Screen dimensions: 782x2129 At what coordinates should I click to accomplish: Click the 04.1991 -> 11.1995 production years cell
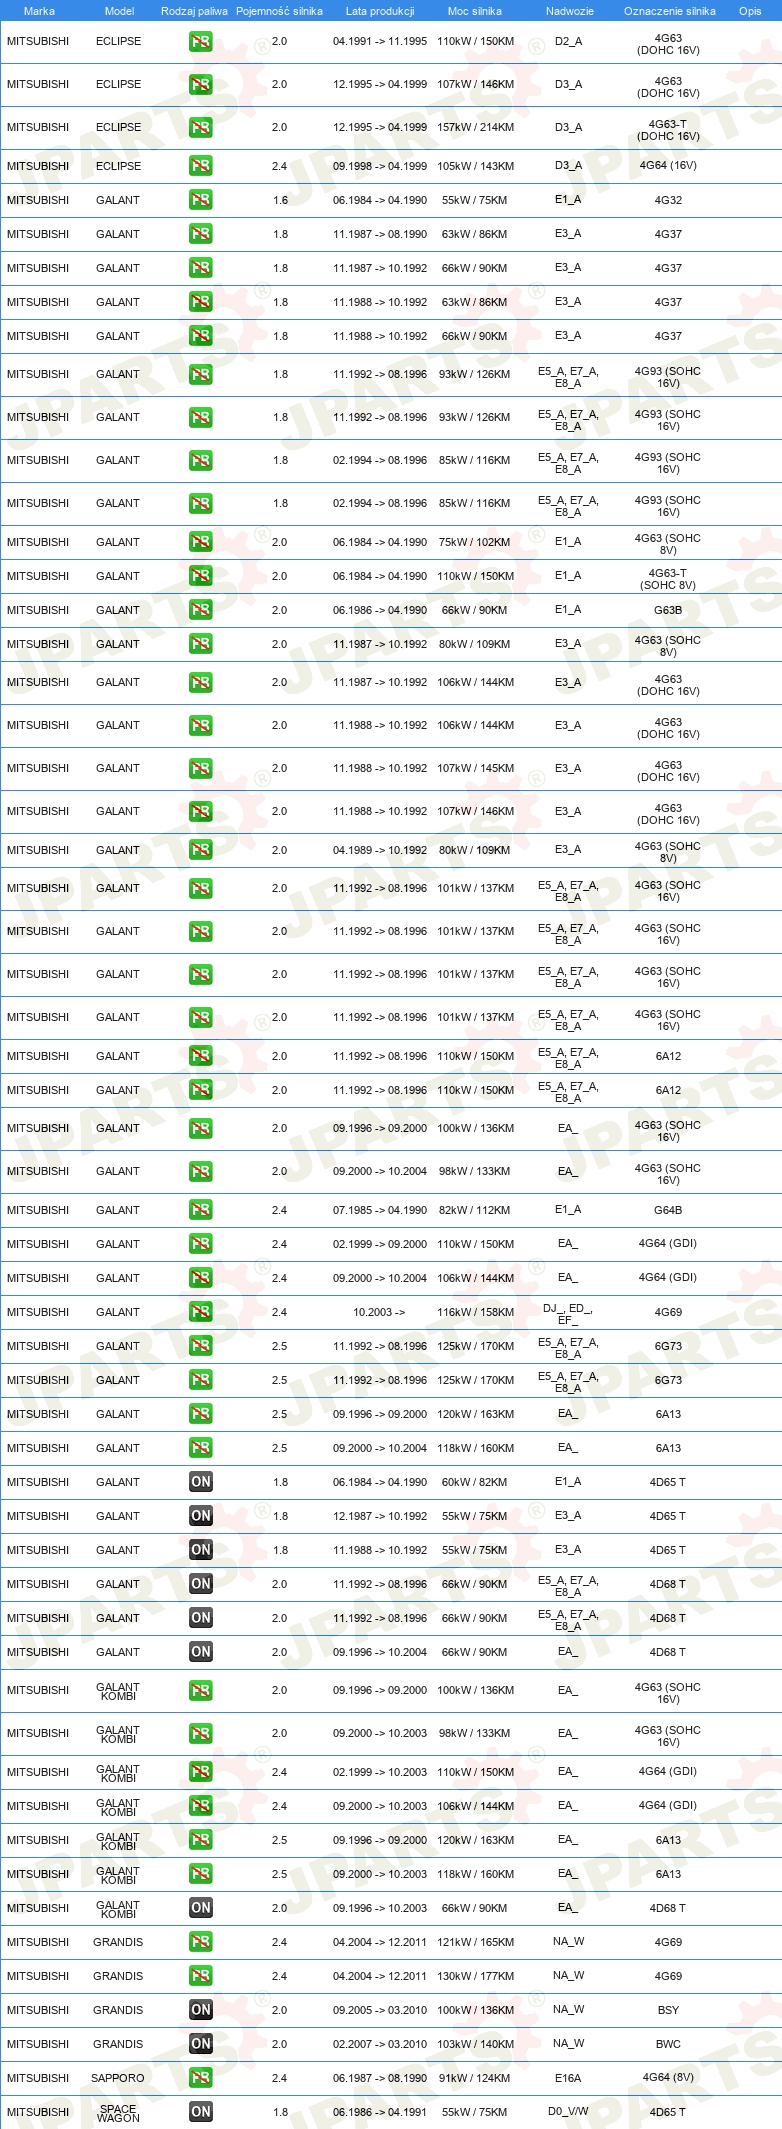(380, 42)
